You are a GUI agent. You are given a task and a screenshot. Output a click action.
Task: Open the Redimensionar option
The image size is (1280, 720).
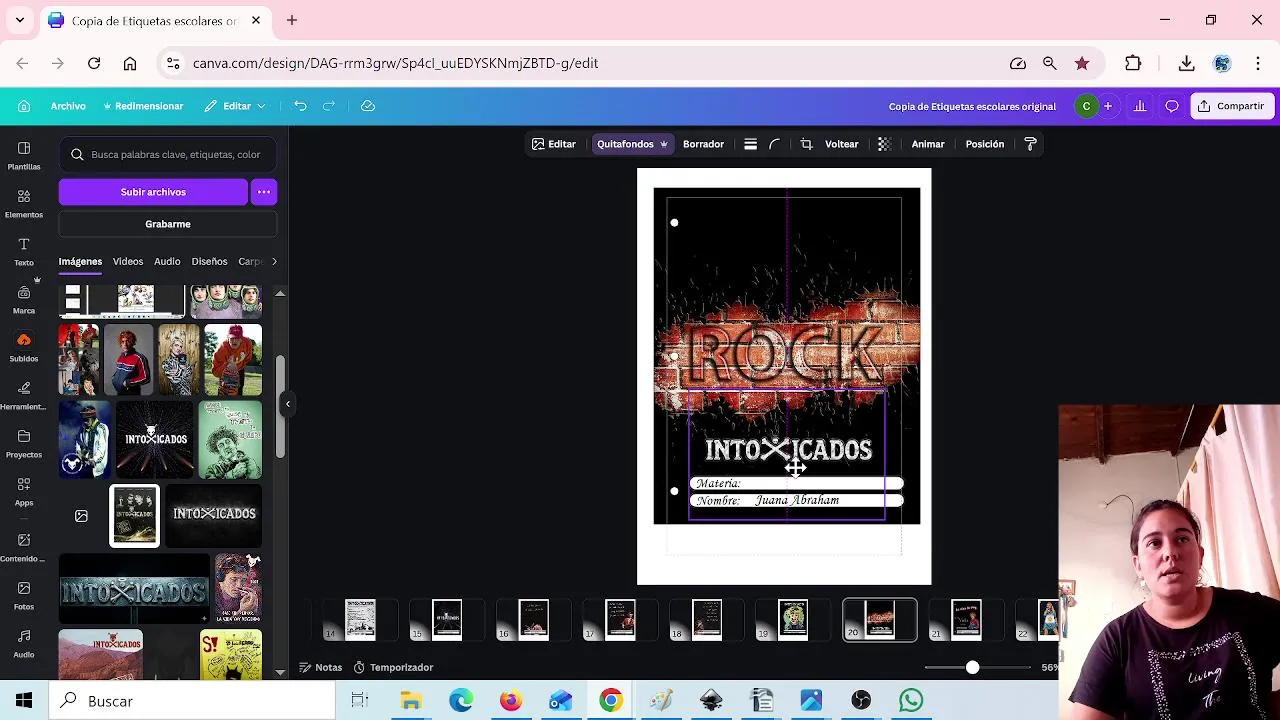point(143,106)
